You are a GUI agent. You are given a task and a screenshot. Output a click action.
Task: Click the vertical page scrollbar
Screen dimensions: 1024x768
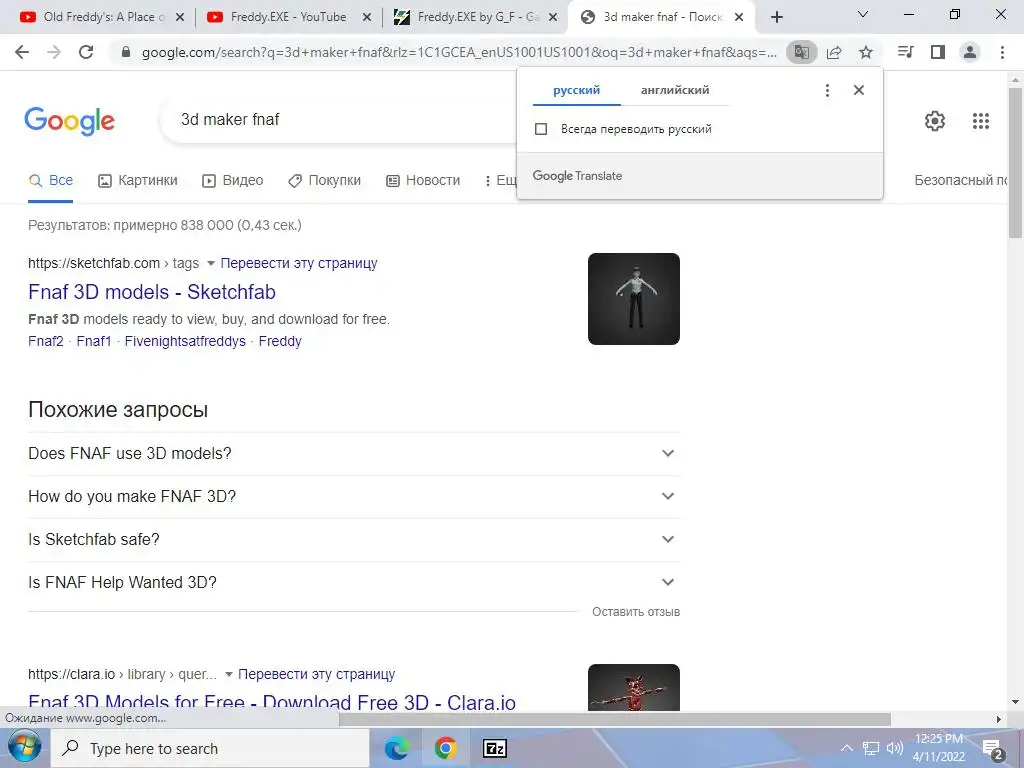coord(1016,163)
